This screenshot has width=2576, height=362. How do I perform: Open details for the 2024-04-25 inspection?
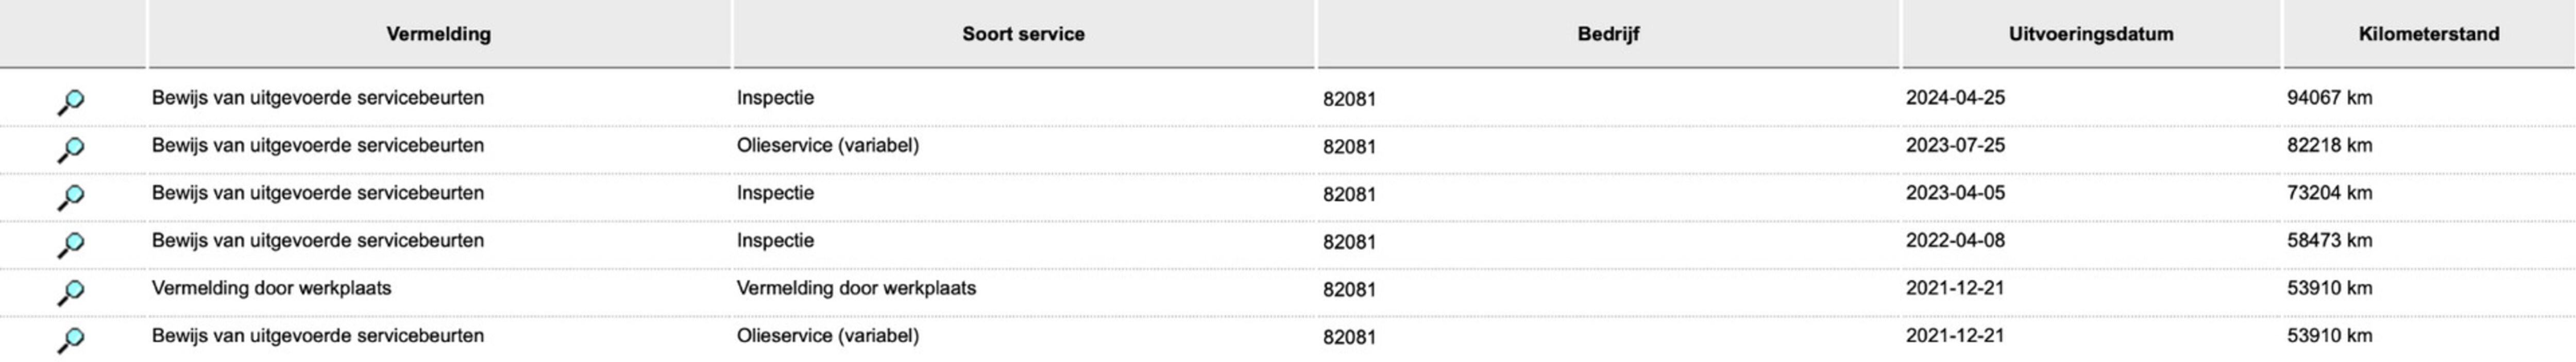tap(70, 101)
